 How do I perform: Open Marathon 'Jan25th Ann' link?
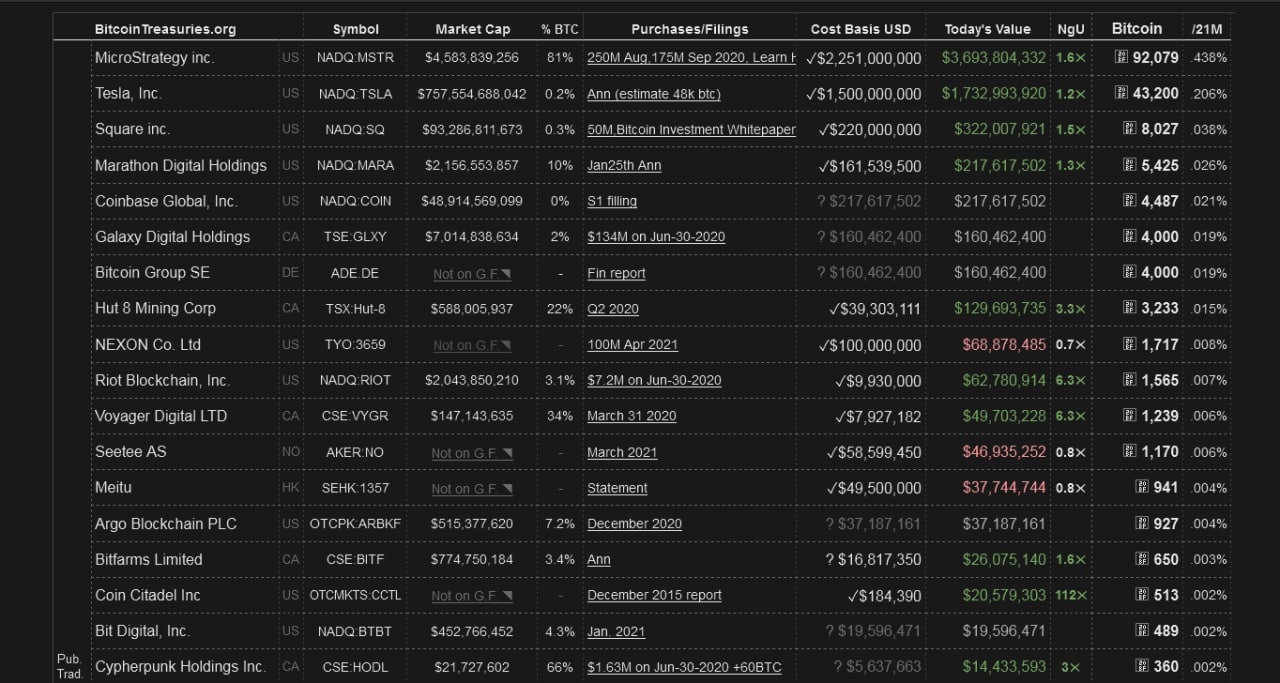click(624, 166)
